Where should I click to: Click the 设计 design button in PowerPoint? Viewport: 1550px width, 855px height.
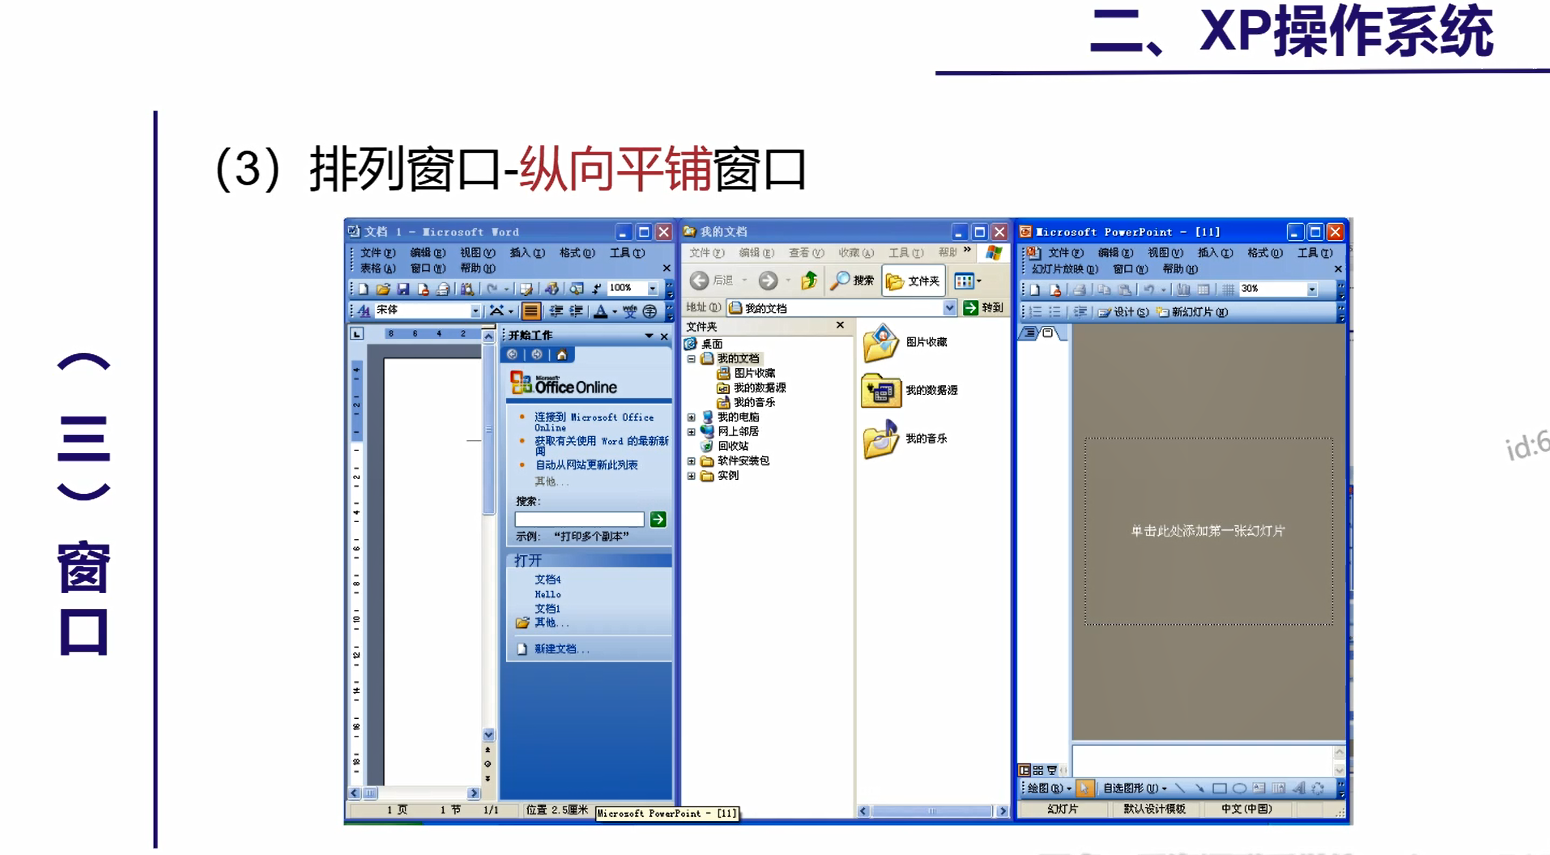pos(1123,312)
